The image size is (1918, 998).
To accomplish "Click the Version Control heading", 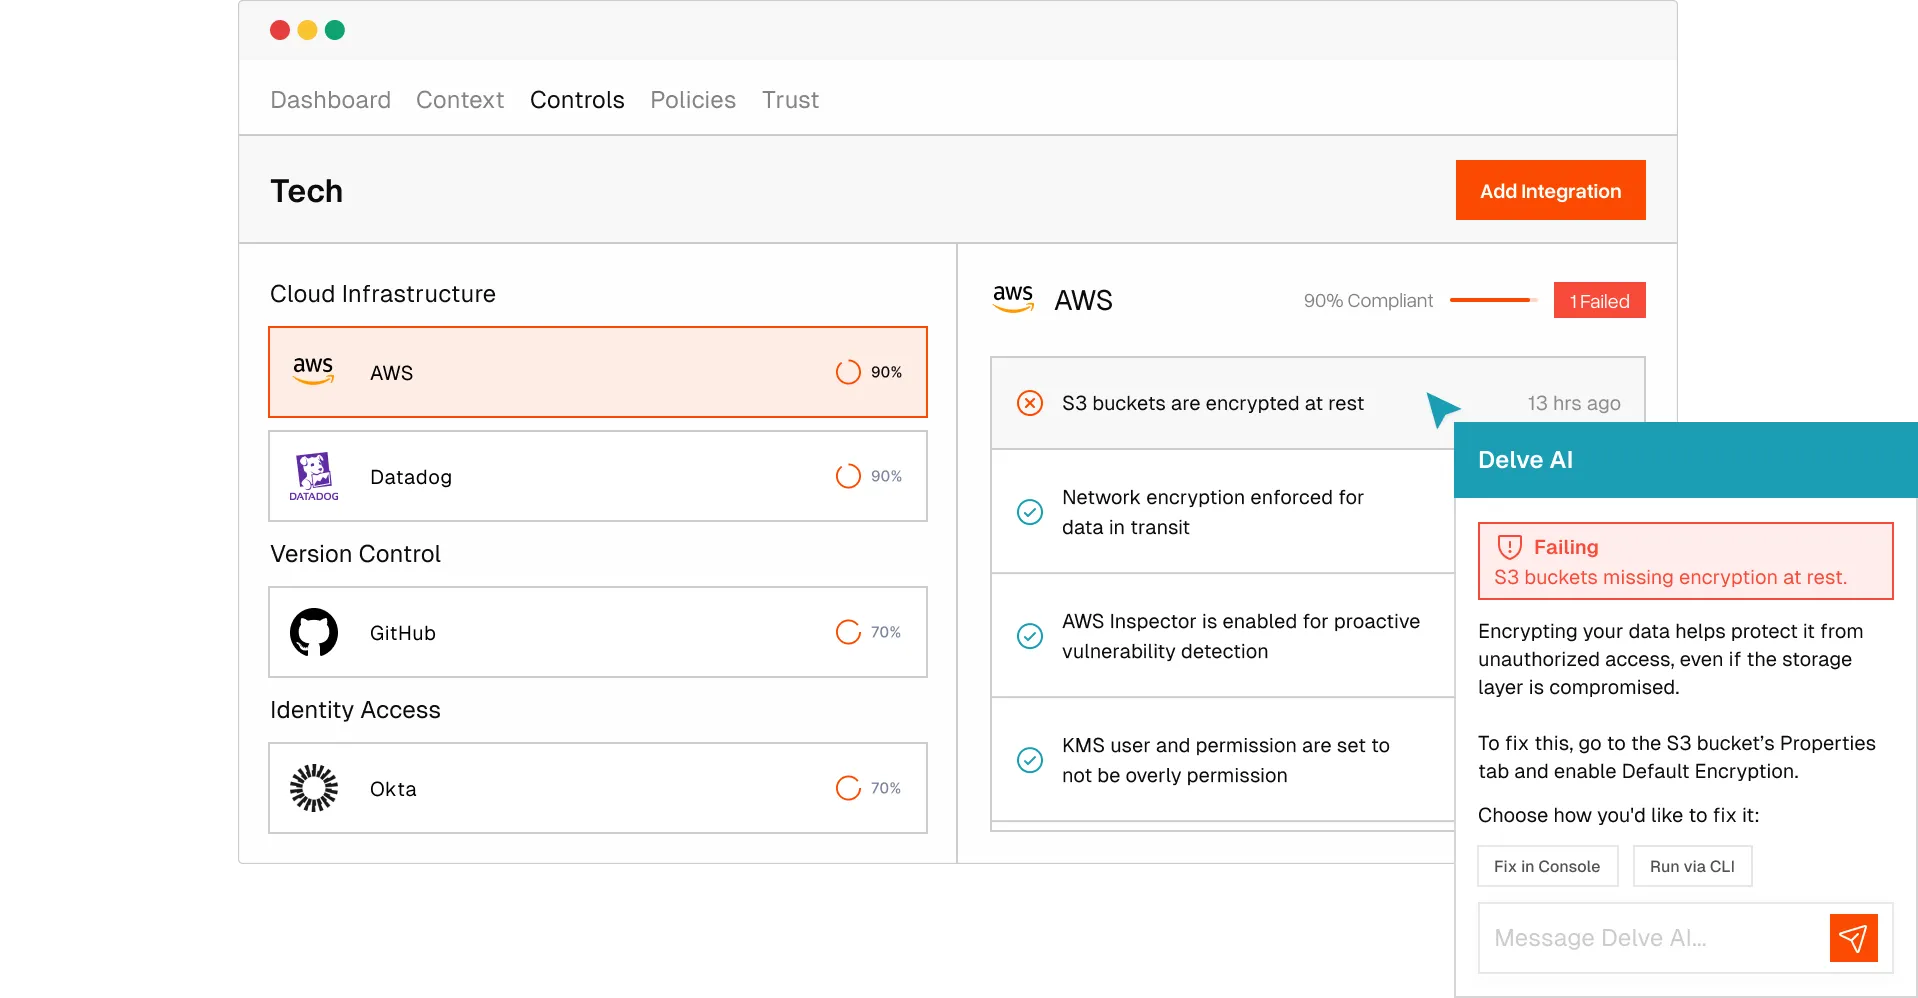I will click(x=355, y=554).
